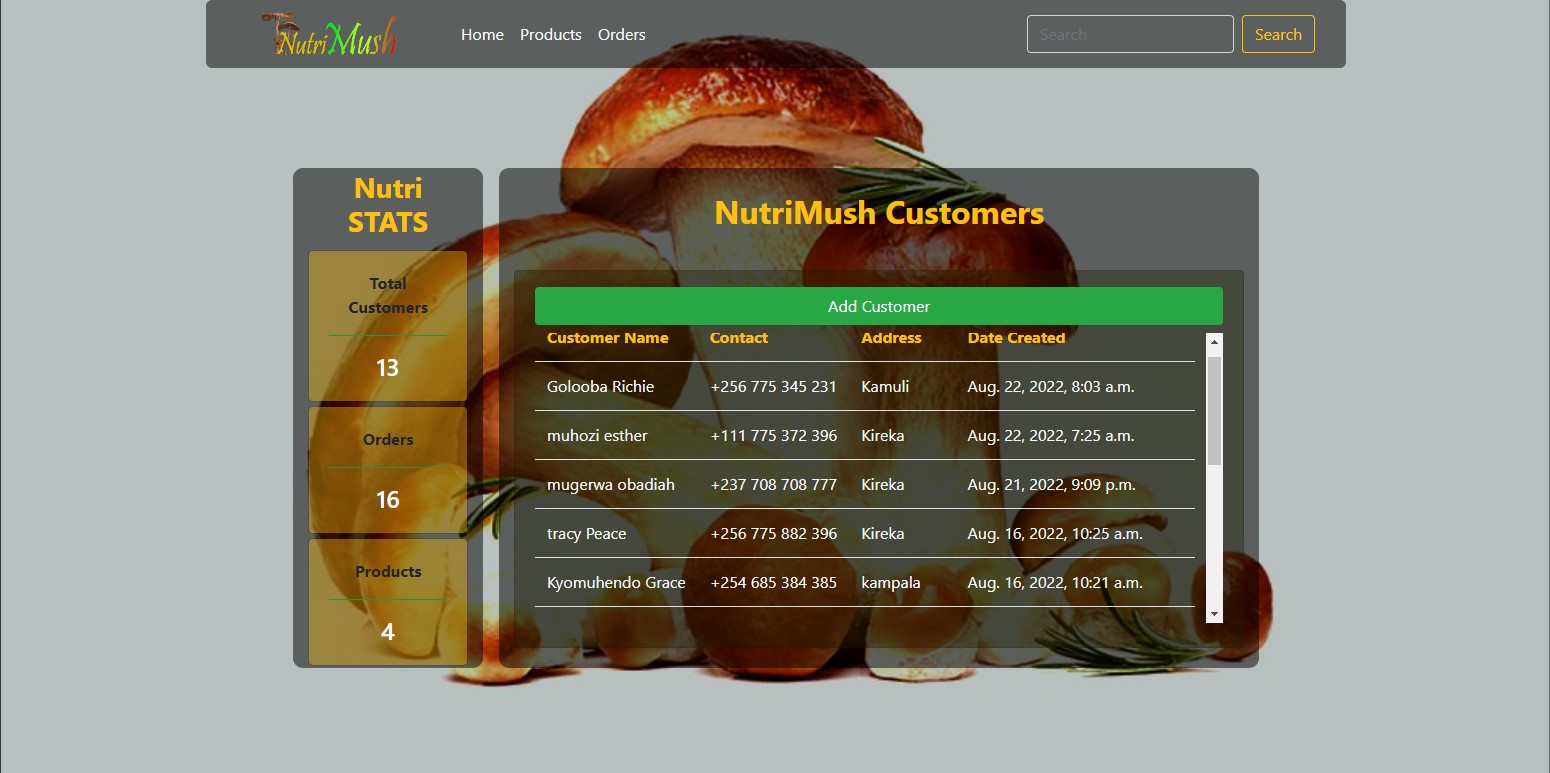The image size is (1550, 773).
Task: Select the muhozi esther customer row
Action: [865, 436]
